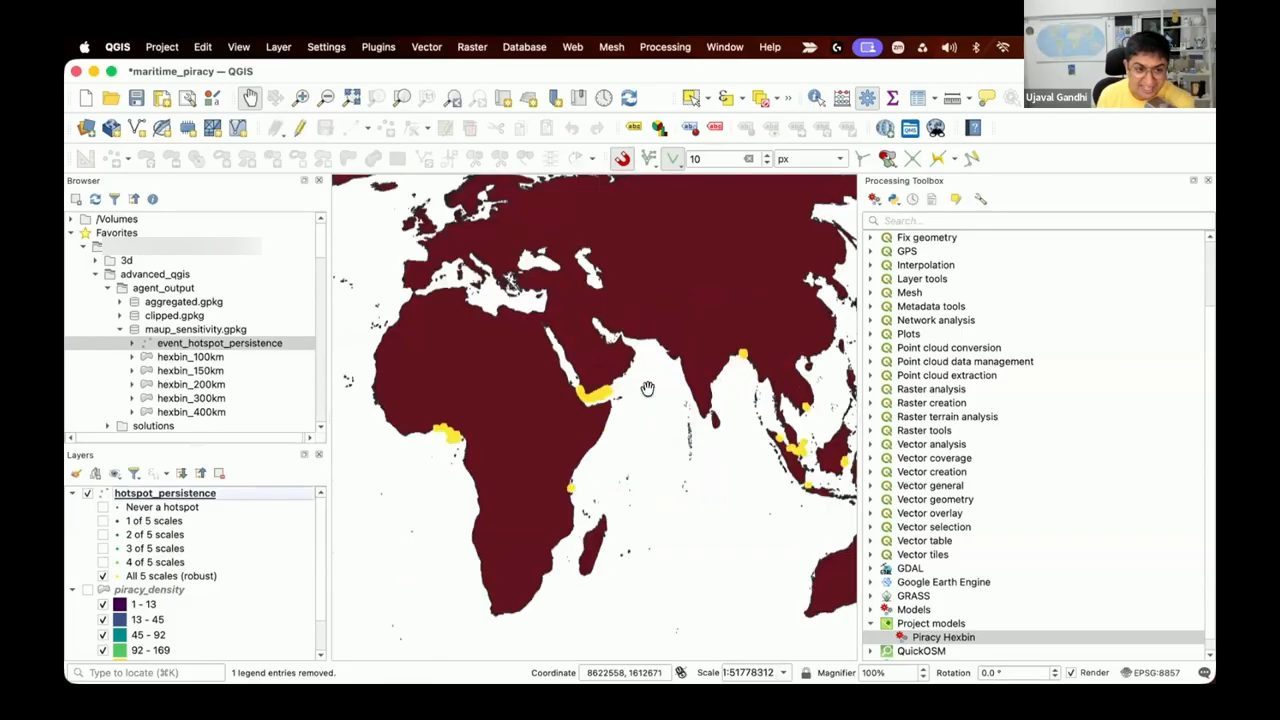Image resolution: width=1280 pixels, height=720 pixels.
Task: Uncheck the '13 - 45' density class
Action: click(x=103, y=620)
